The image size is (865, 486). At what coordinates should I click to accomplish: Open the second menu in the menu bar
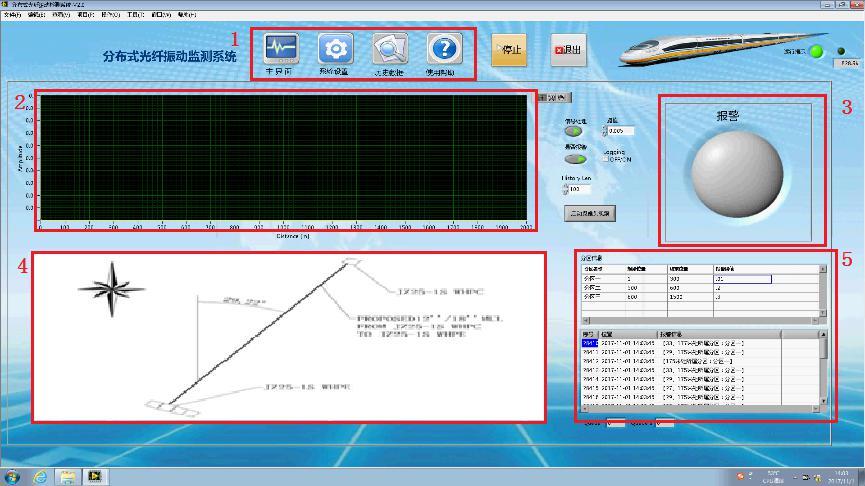36,15
